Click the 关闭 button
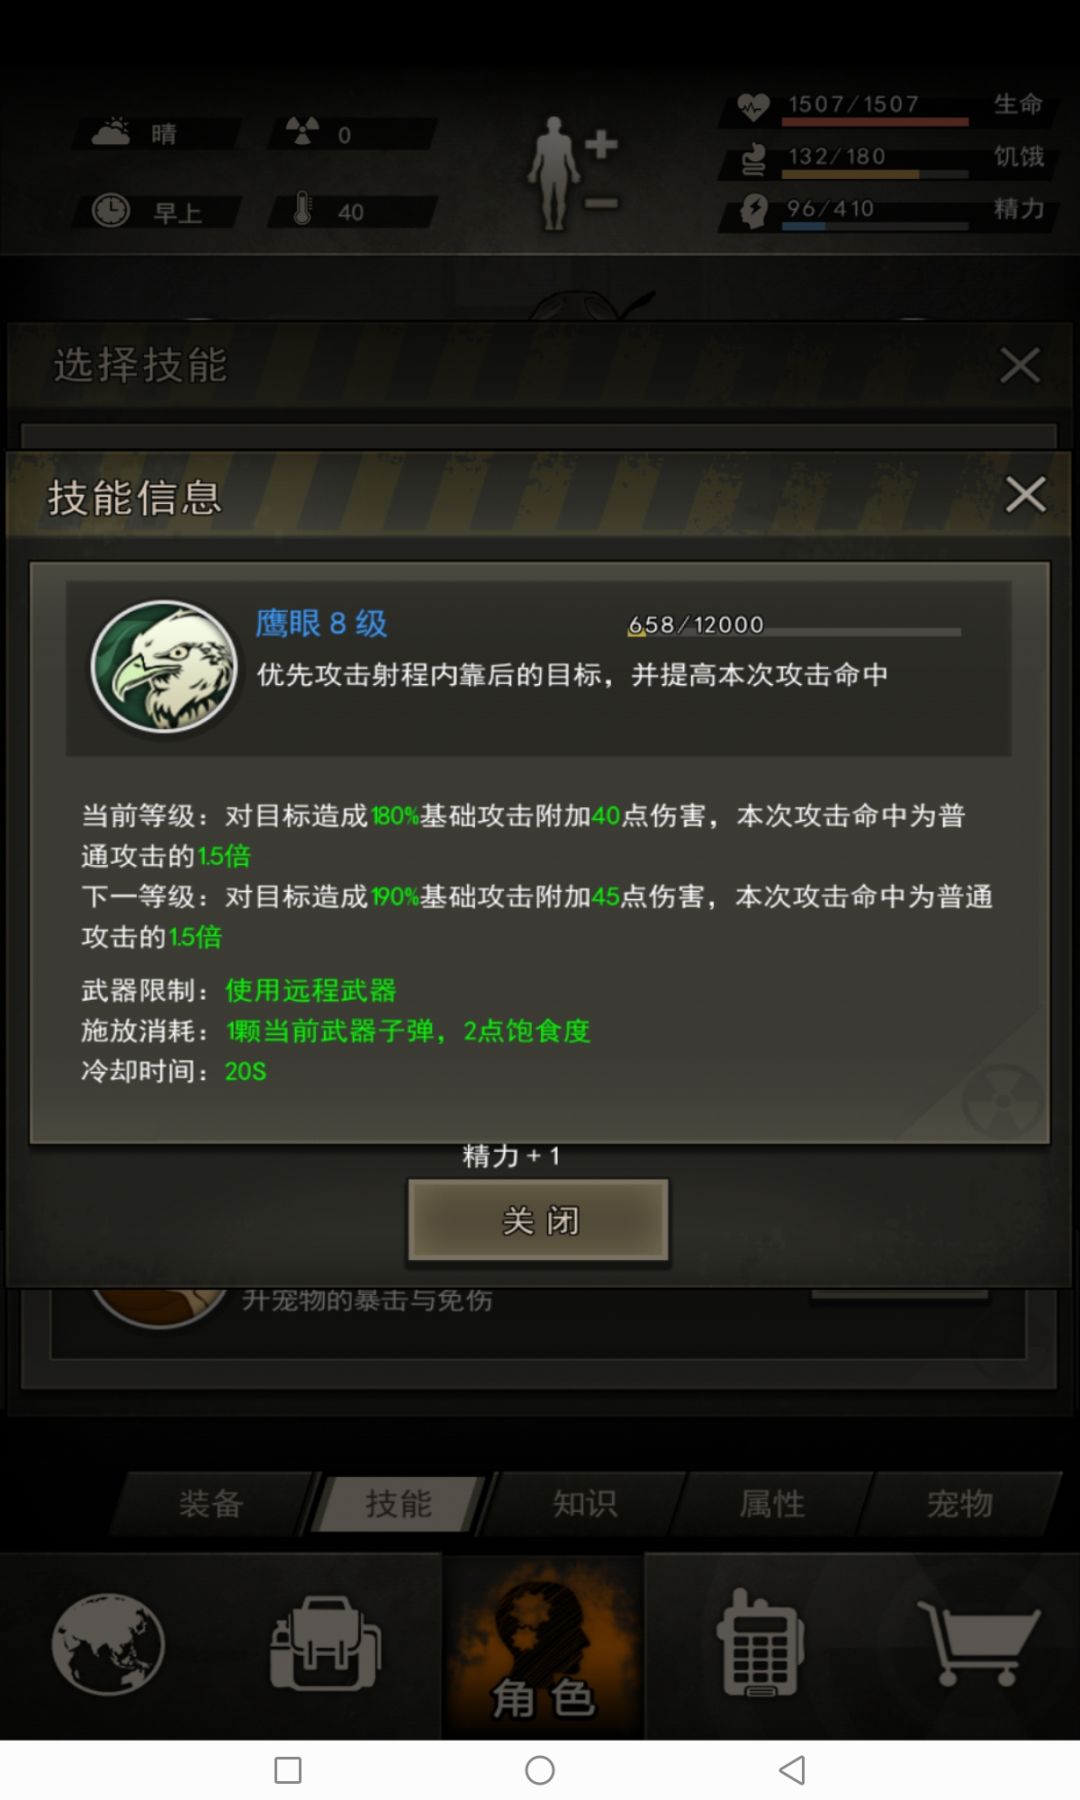1080x1800 pixels. (538, 1220)
